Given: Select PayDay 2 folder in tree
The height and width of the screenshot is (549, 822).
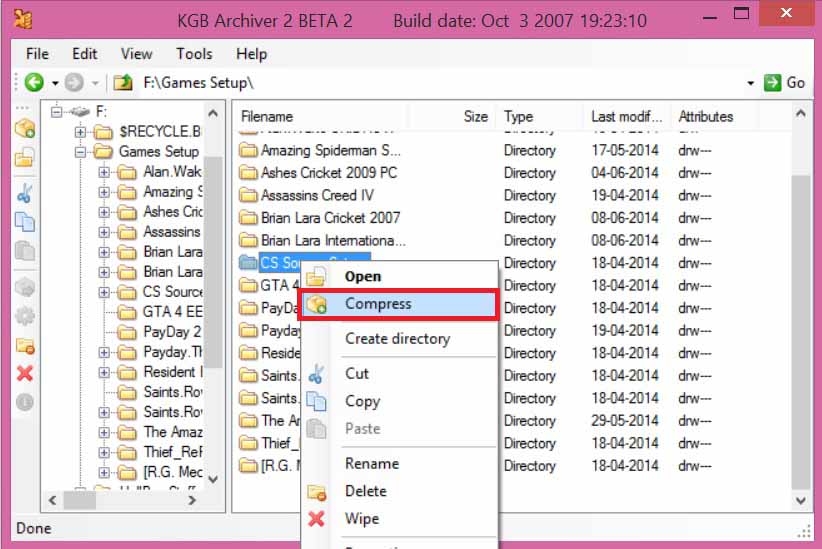Looking at the screenshot, I should tap(159, 332).
